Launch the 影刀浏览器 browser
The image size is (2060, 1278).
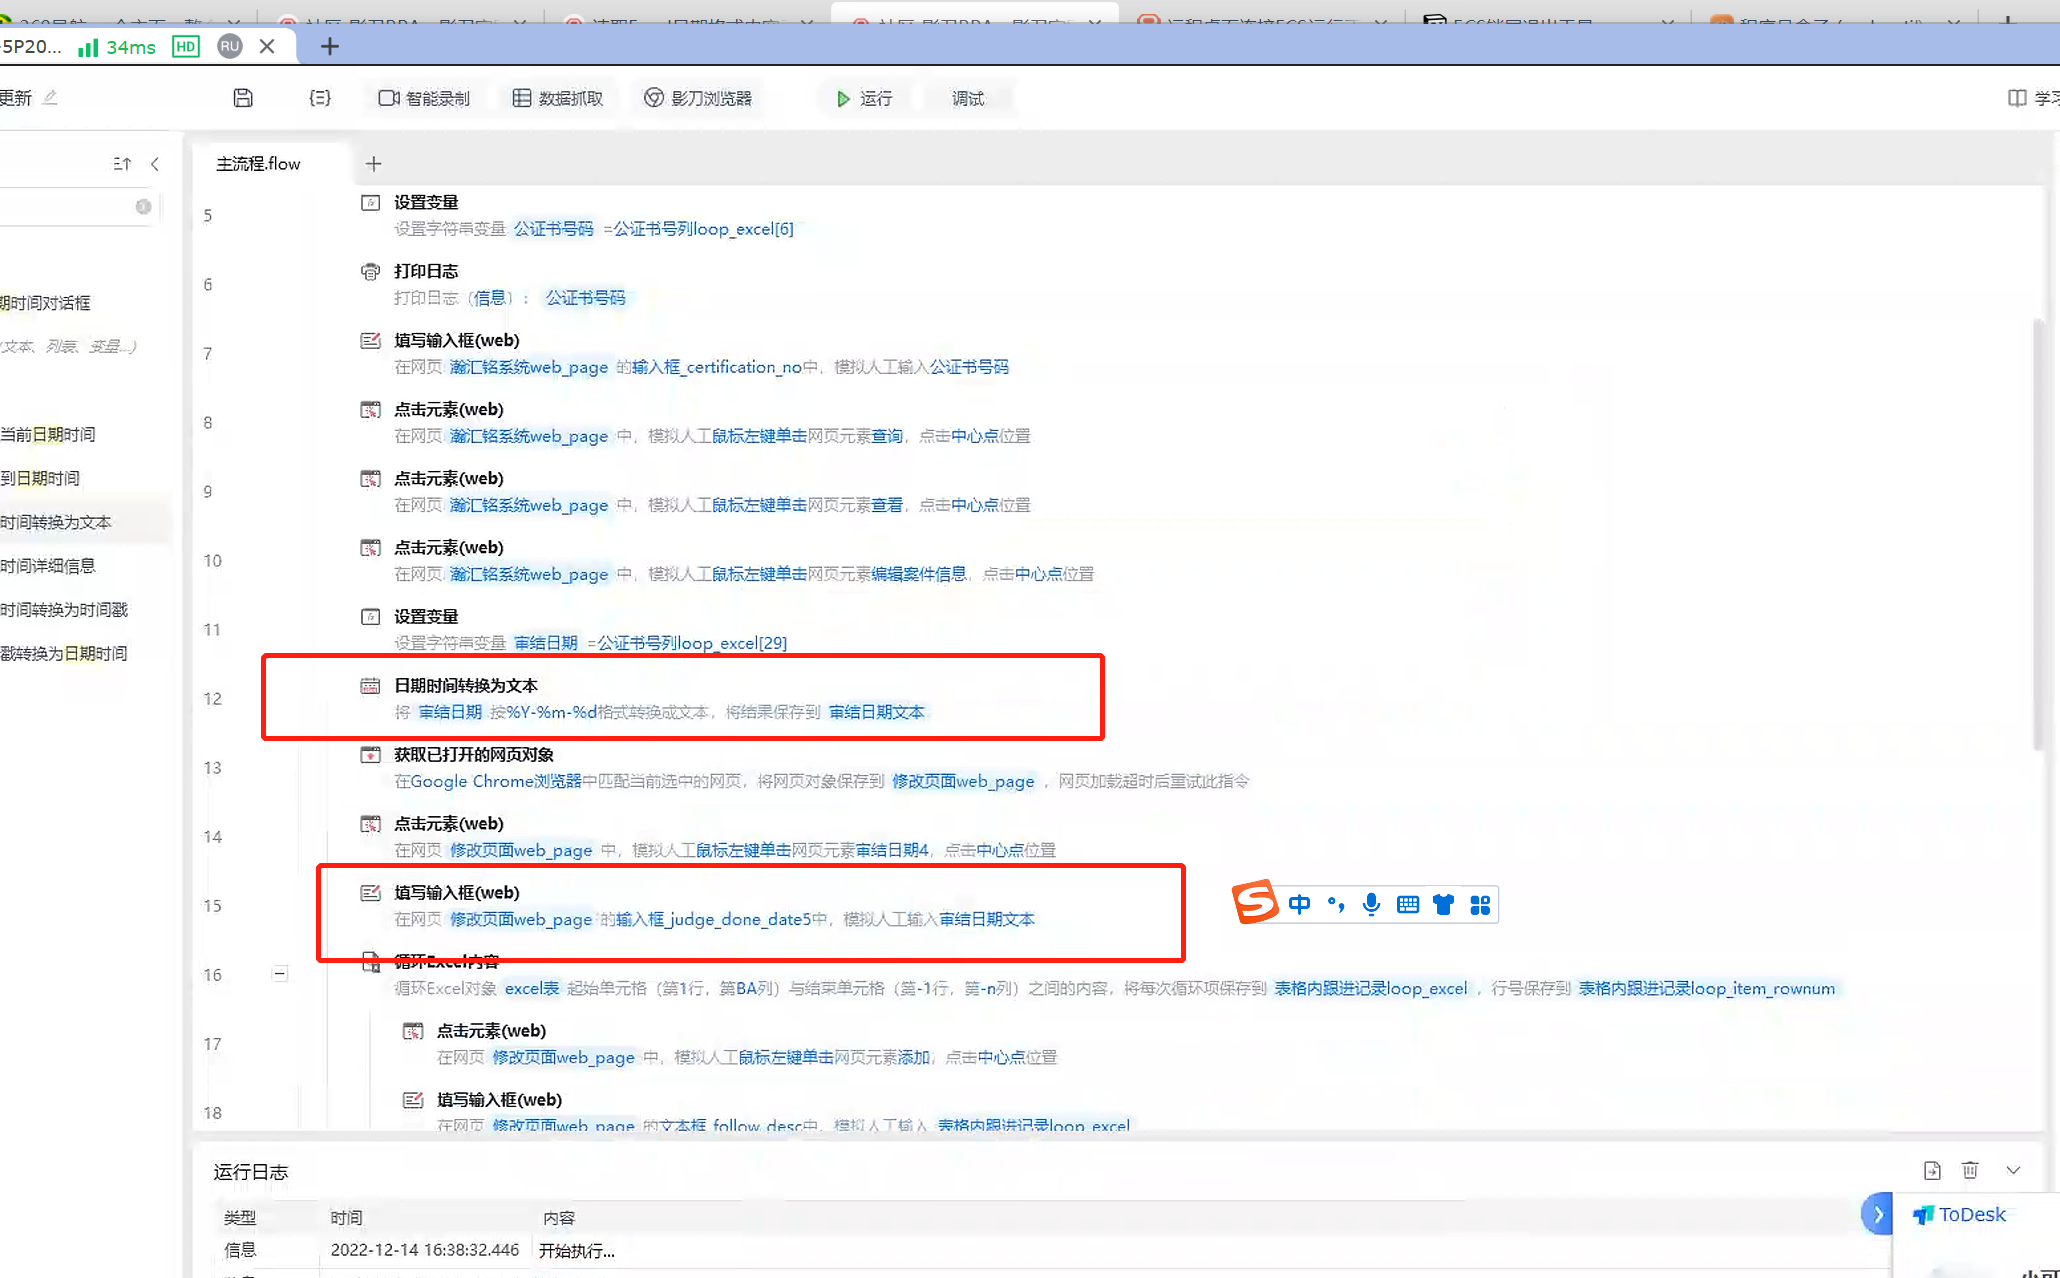click(x=698, y=97)
